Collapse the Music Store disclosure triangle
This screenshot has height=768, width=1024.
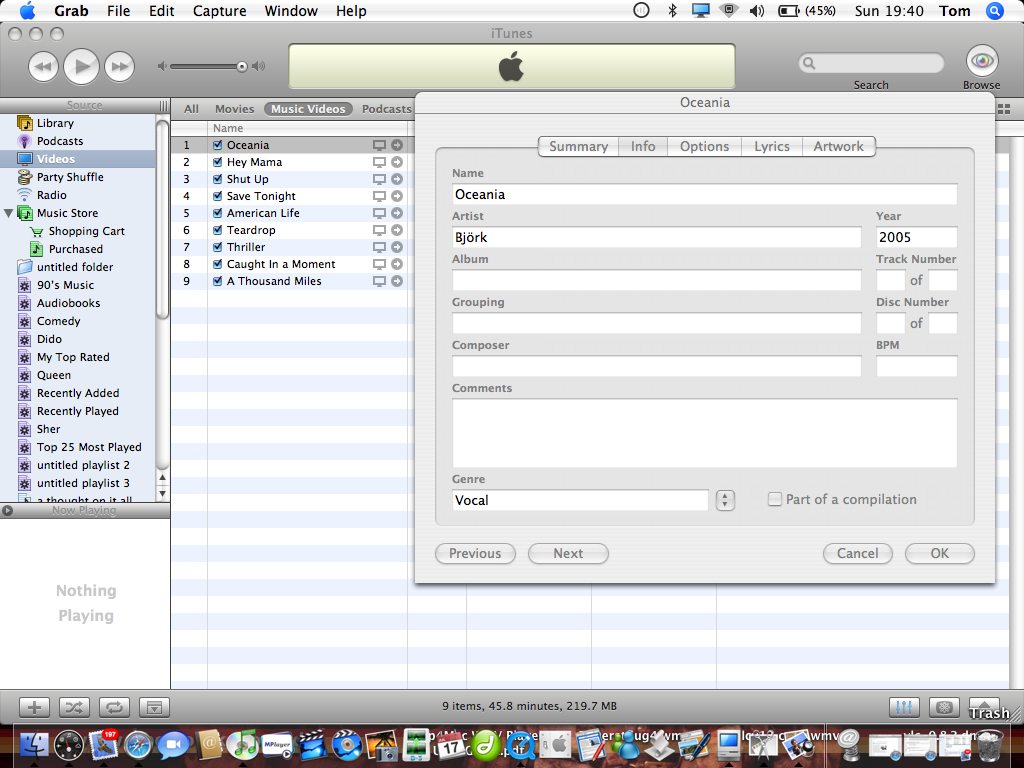(x=8, y=213)
